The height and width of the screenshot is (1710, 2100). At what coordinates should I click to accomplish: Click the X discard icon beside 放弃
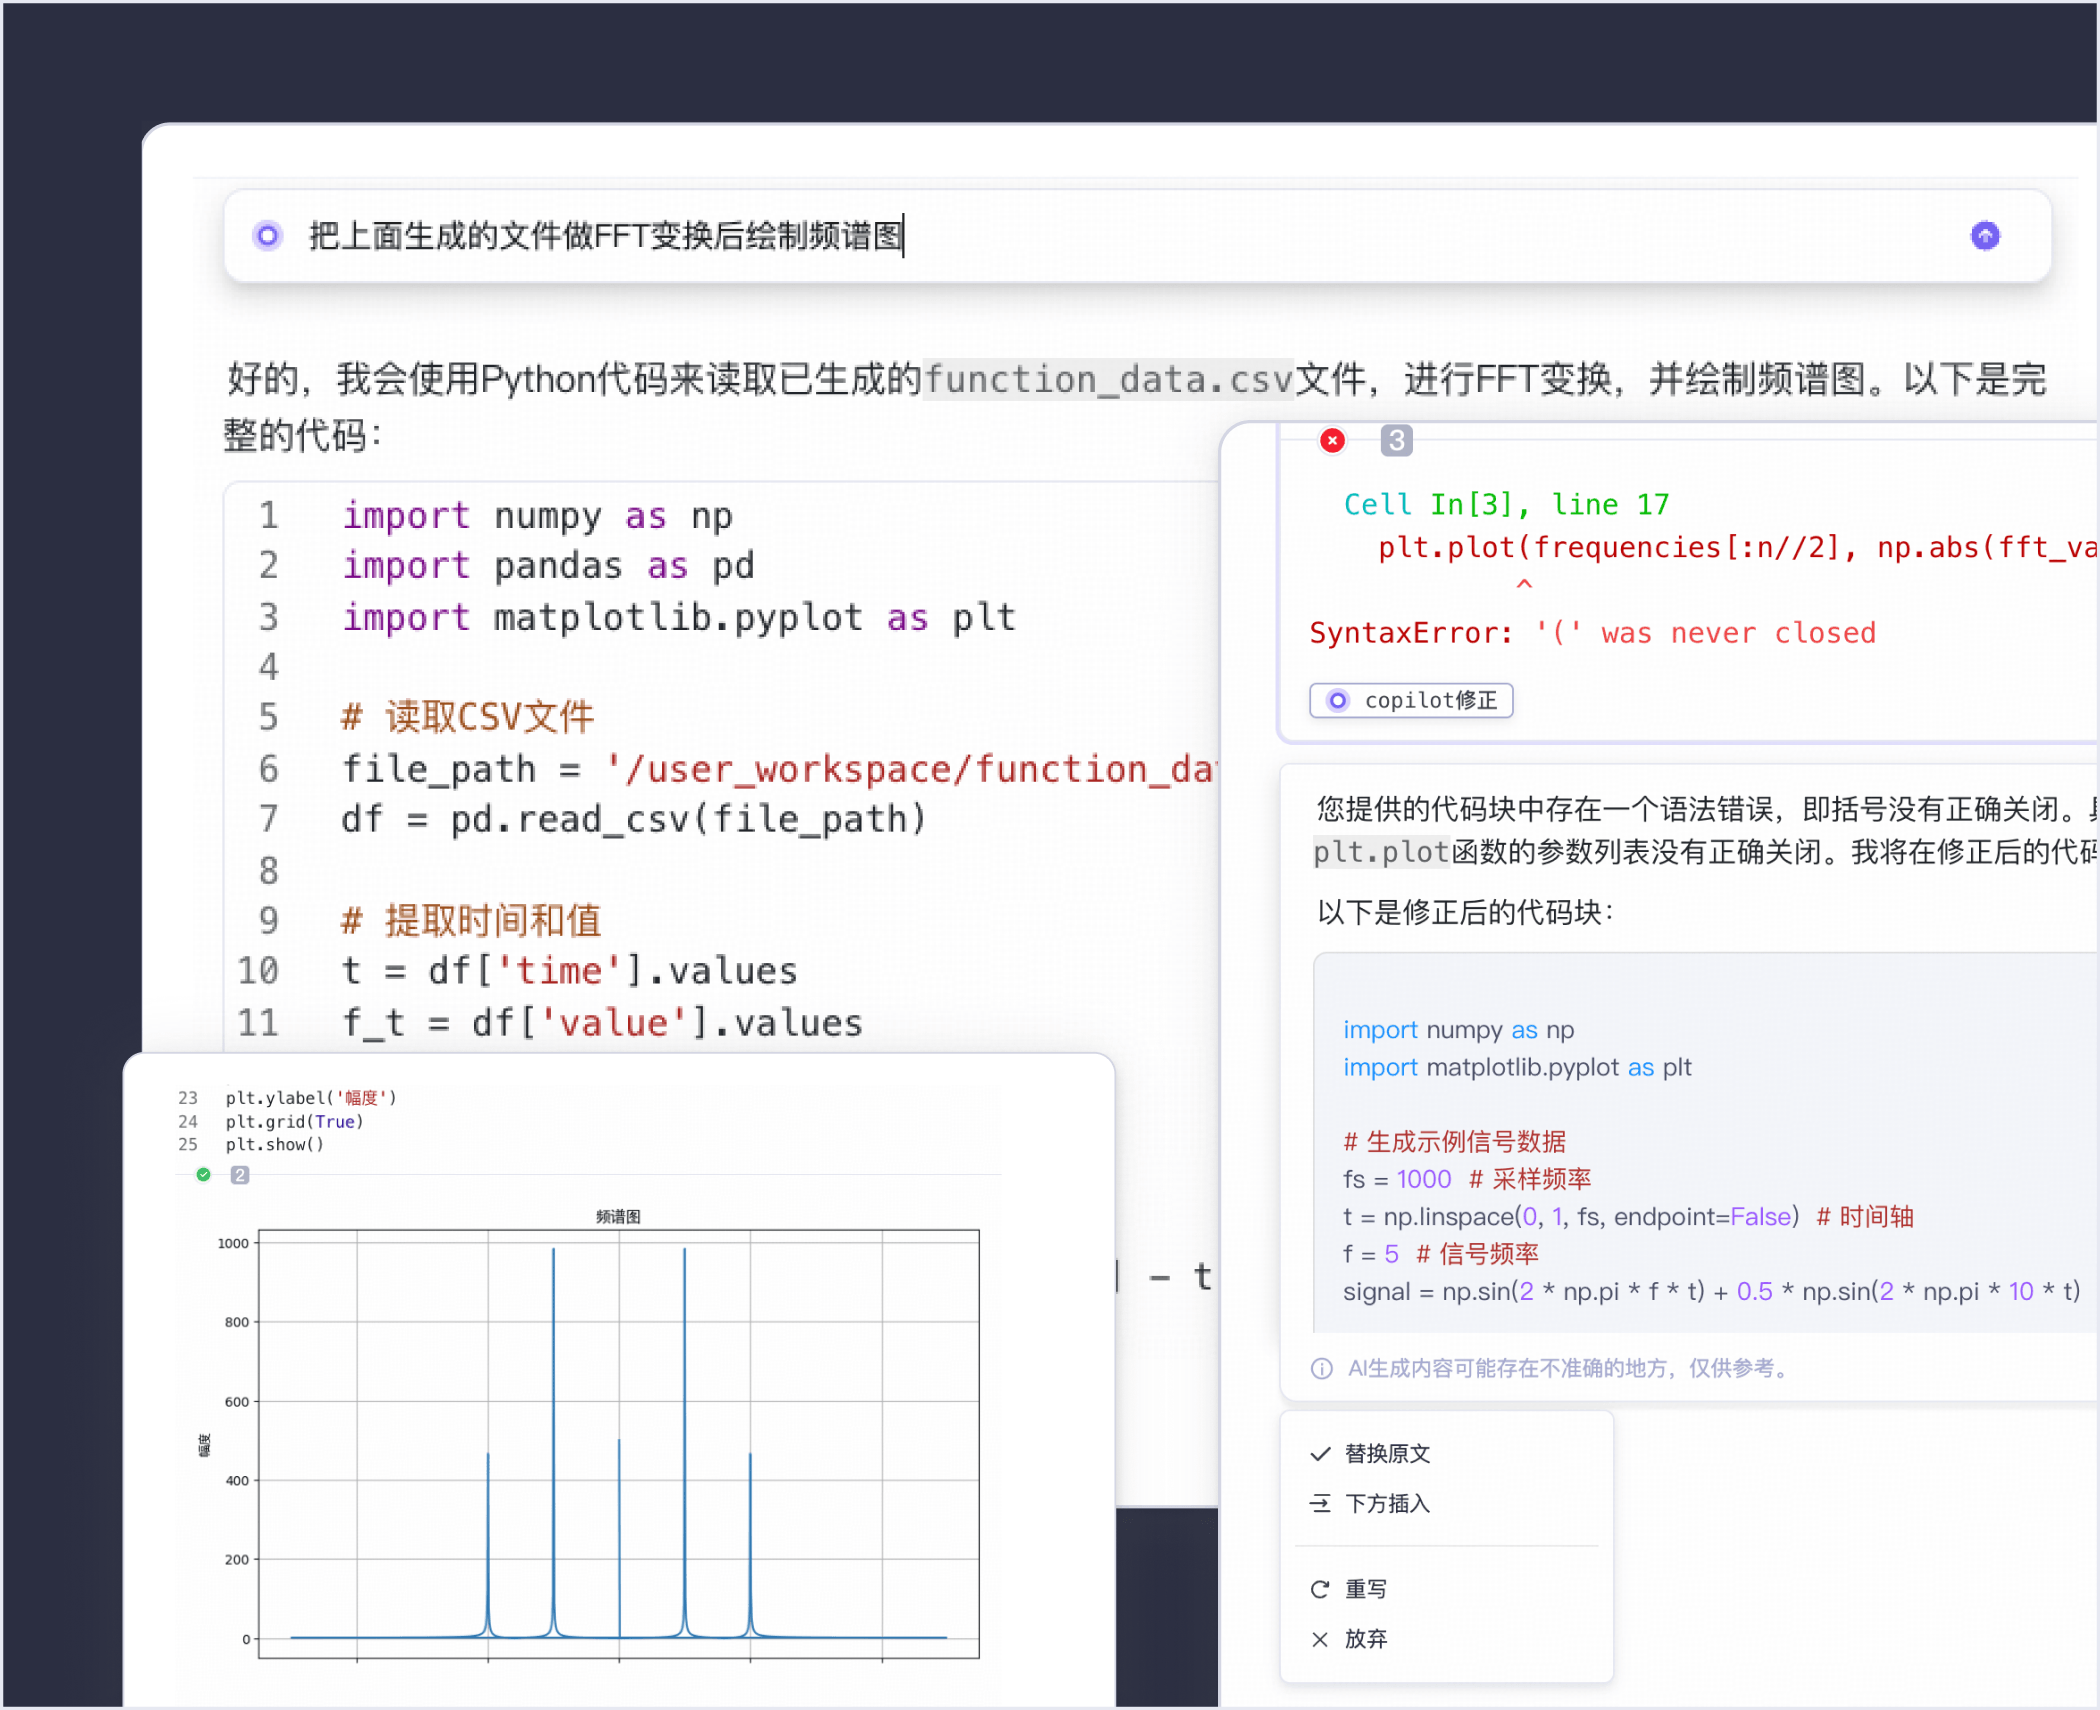1320,1639
